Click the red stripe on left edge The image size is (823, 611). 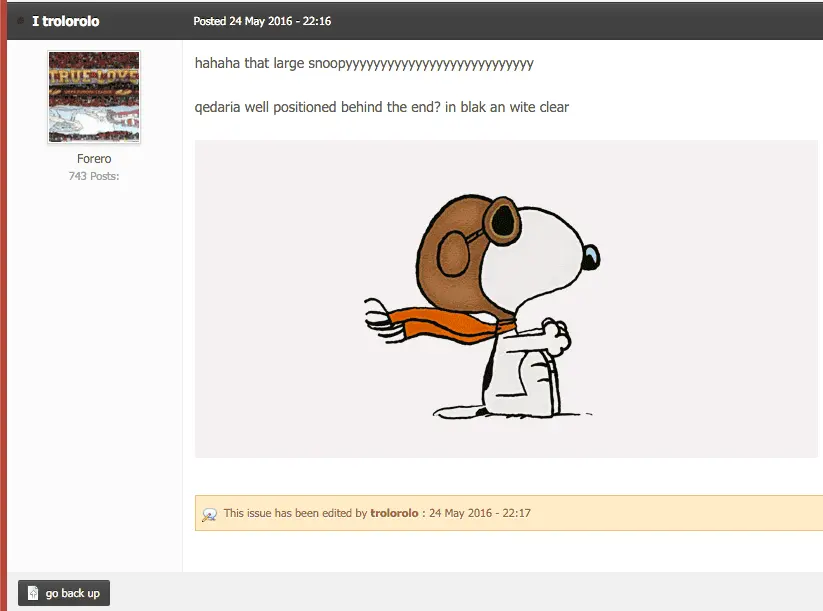pos(3,300)
